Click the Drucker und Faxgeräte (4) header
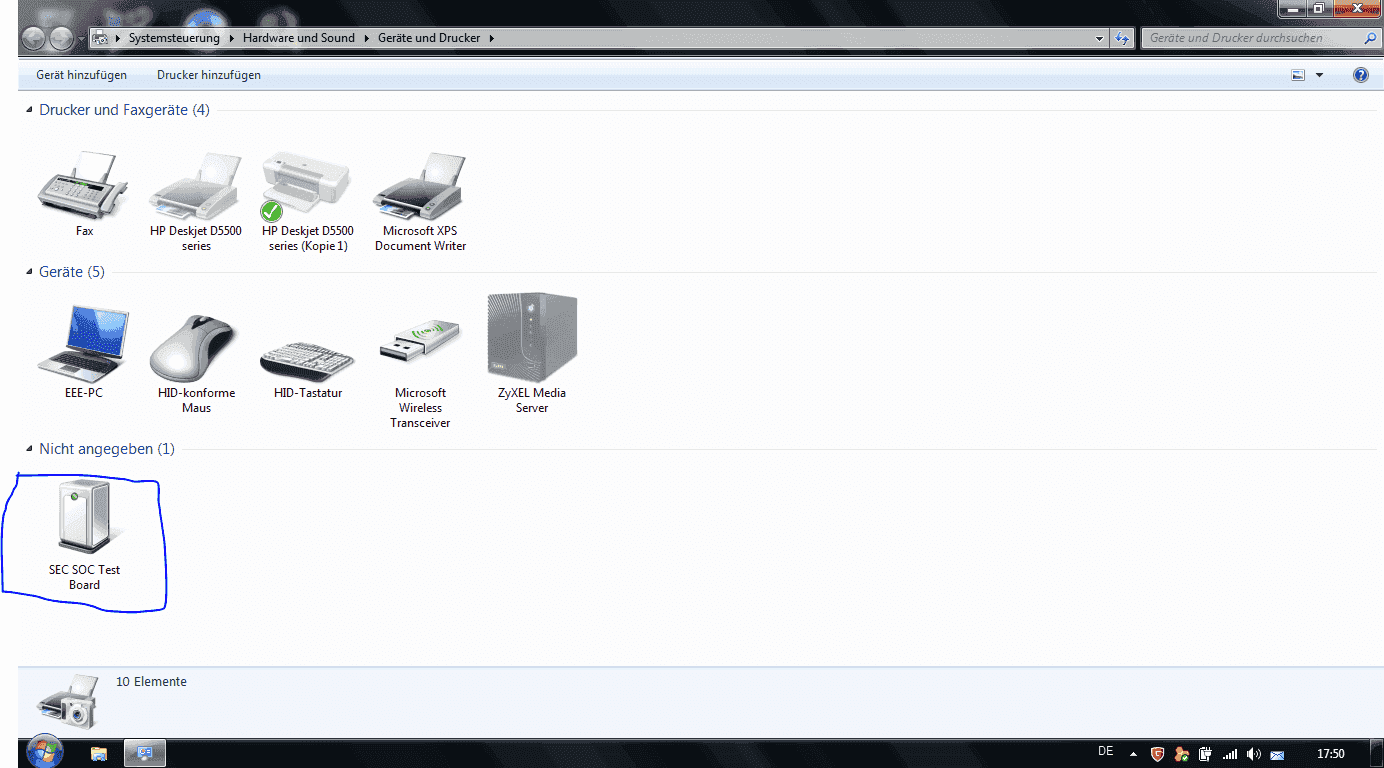The width and height of the screenshot is (1384, 768). [x=124, y=110]
